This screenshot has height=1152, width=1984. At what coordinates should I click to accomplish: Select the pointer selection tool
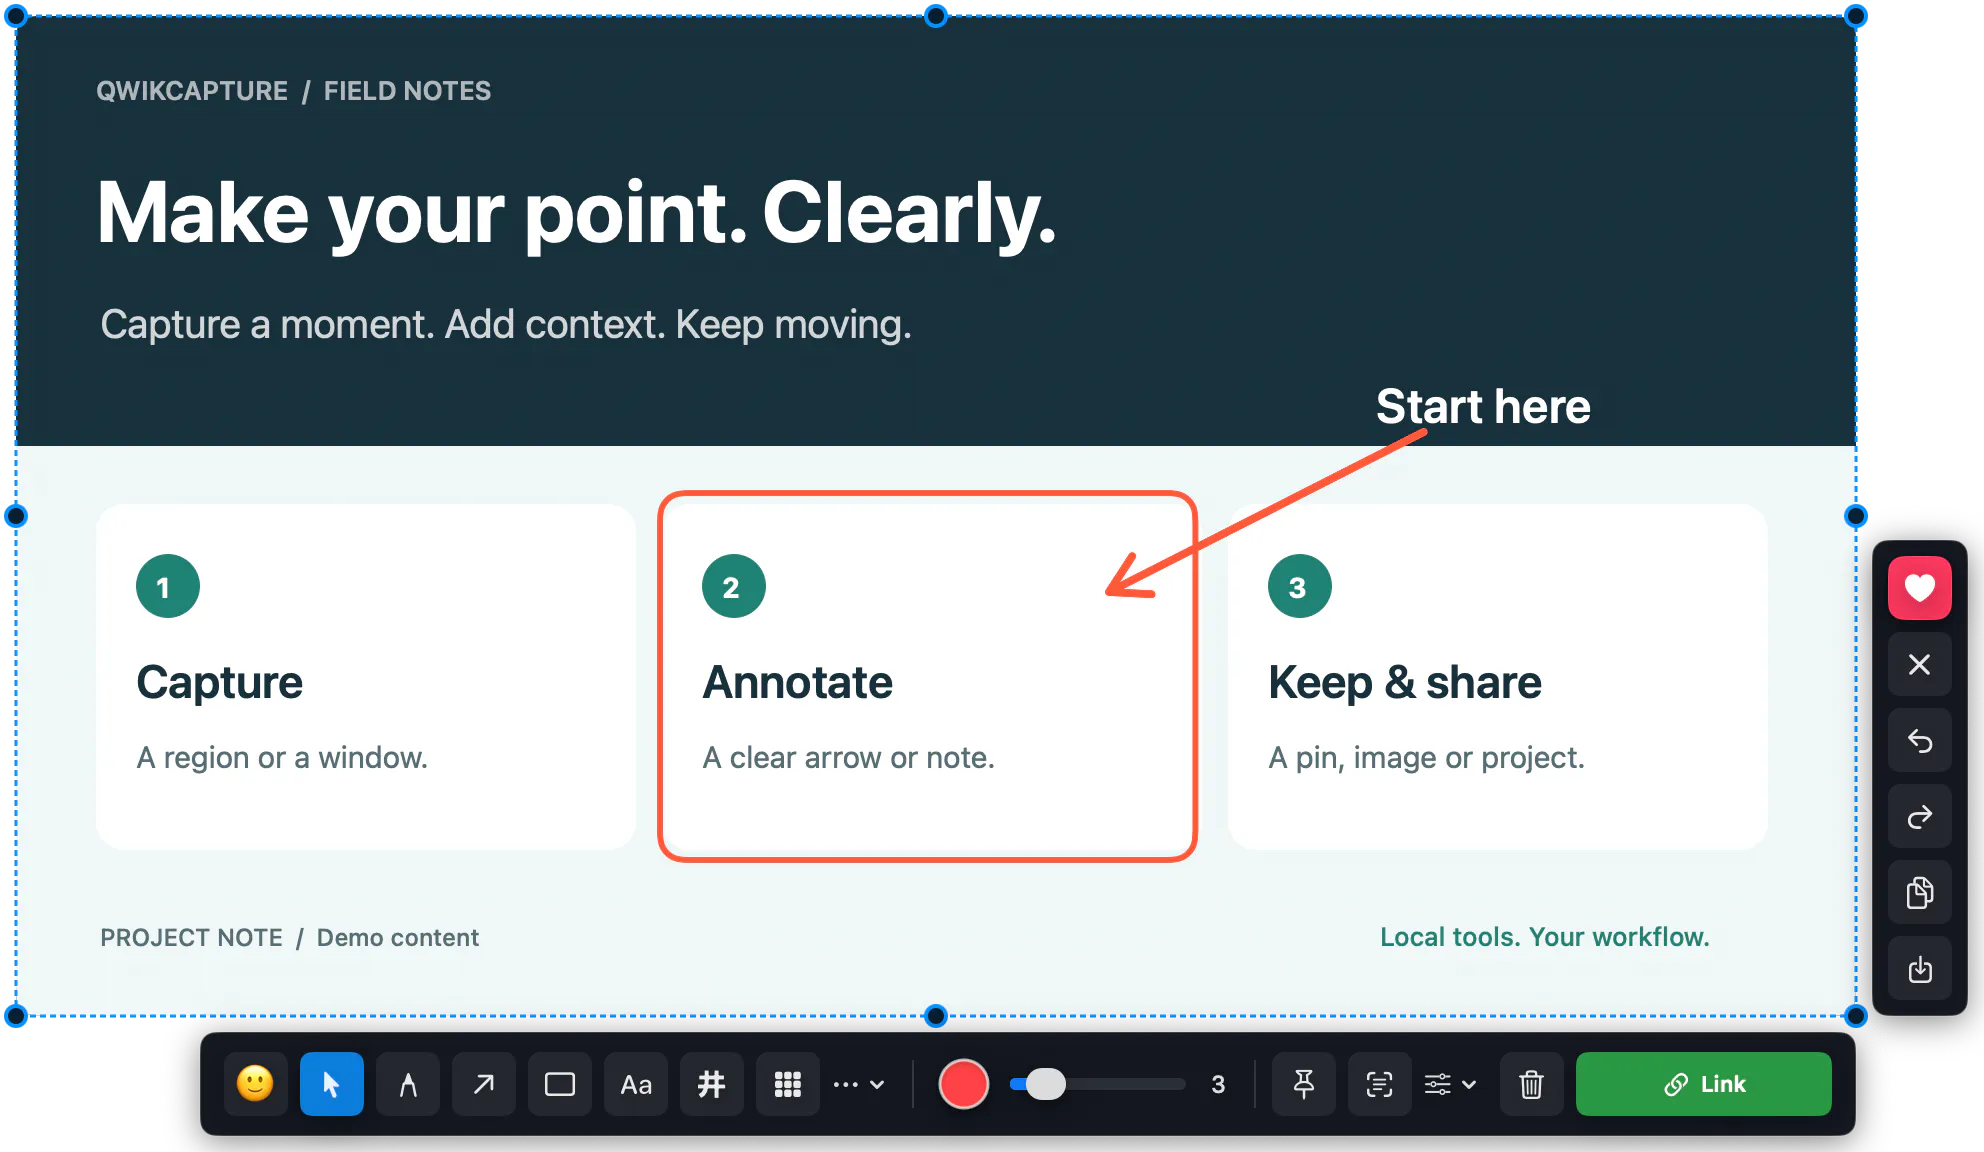[331, 1084]
